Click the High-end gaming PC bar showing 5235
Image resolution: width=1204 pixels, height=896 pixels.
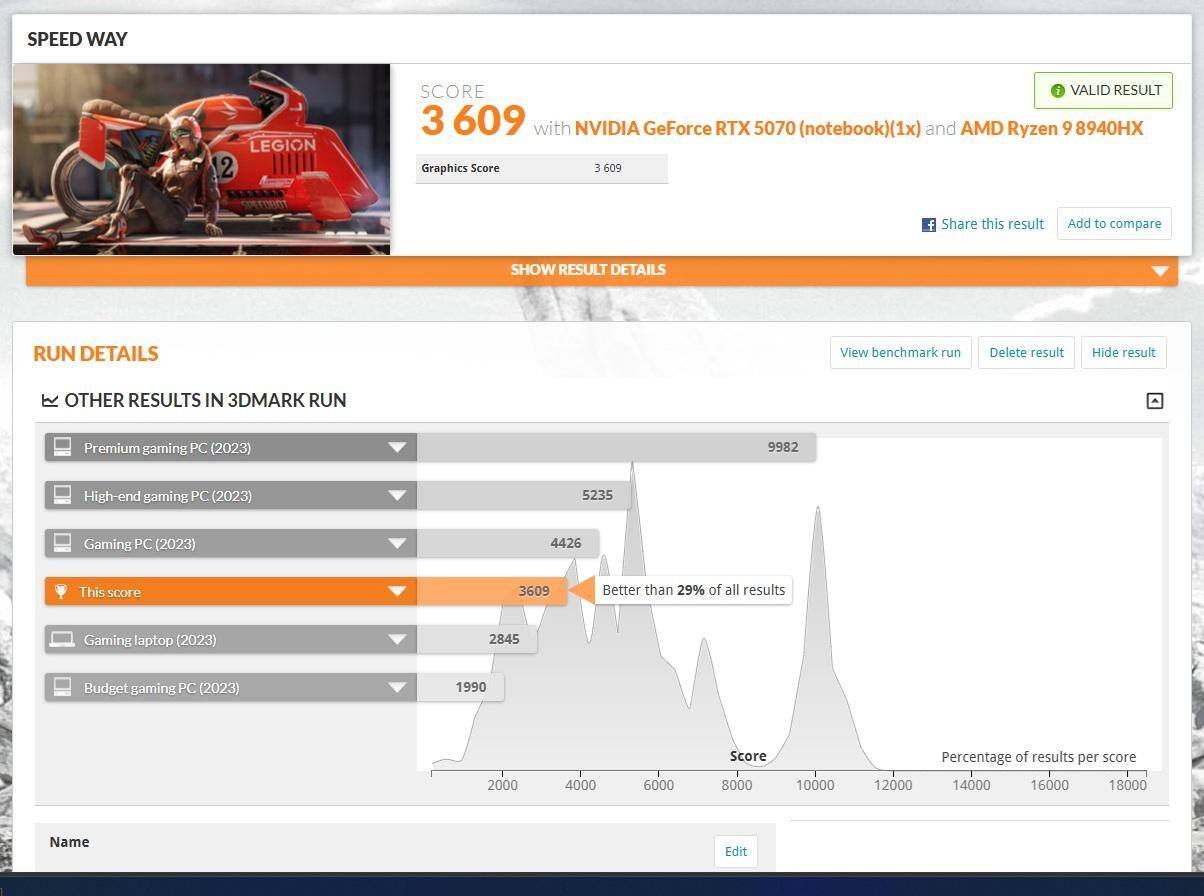coord(525,495)
